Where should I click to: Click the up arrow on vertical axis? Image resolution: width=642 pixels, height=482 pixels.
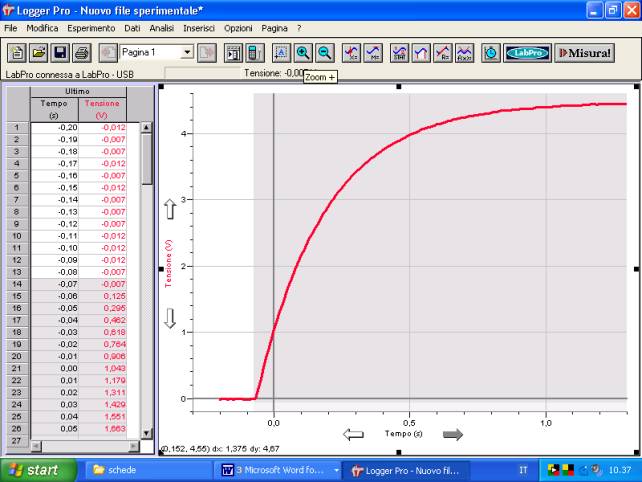click(x=169, y=210)
